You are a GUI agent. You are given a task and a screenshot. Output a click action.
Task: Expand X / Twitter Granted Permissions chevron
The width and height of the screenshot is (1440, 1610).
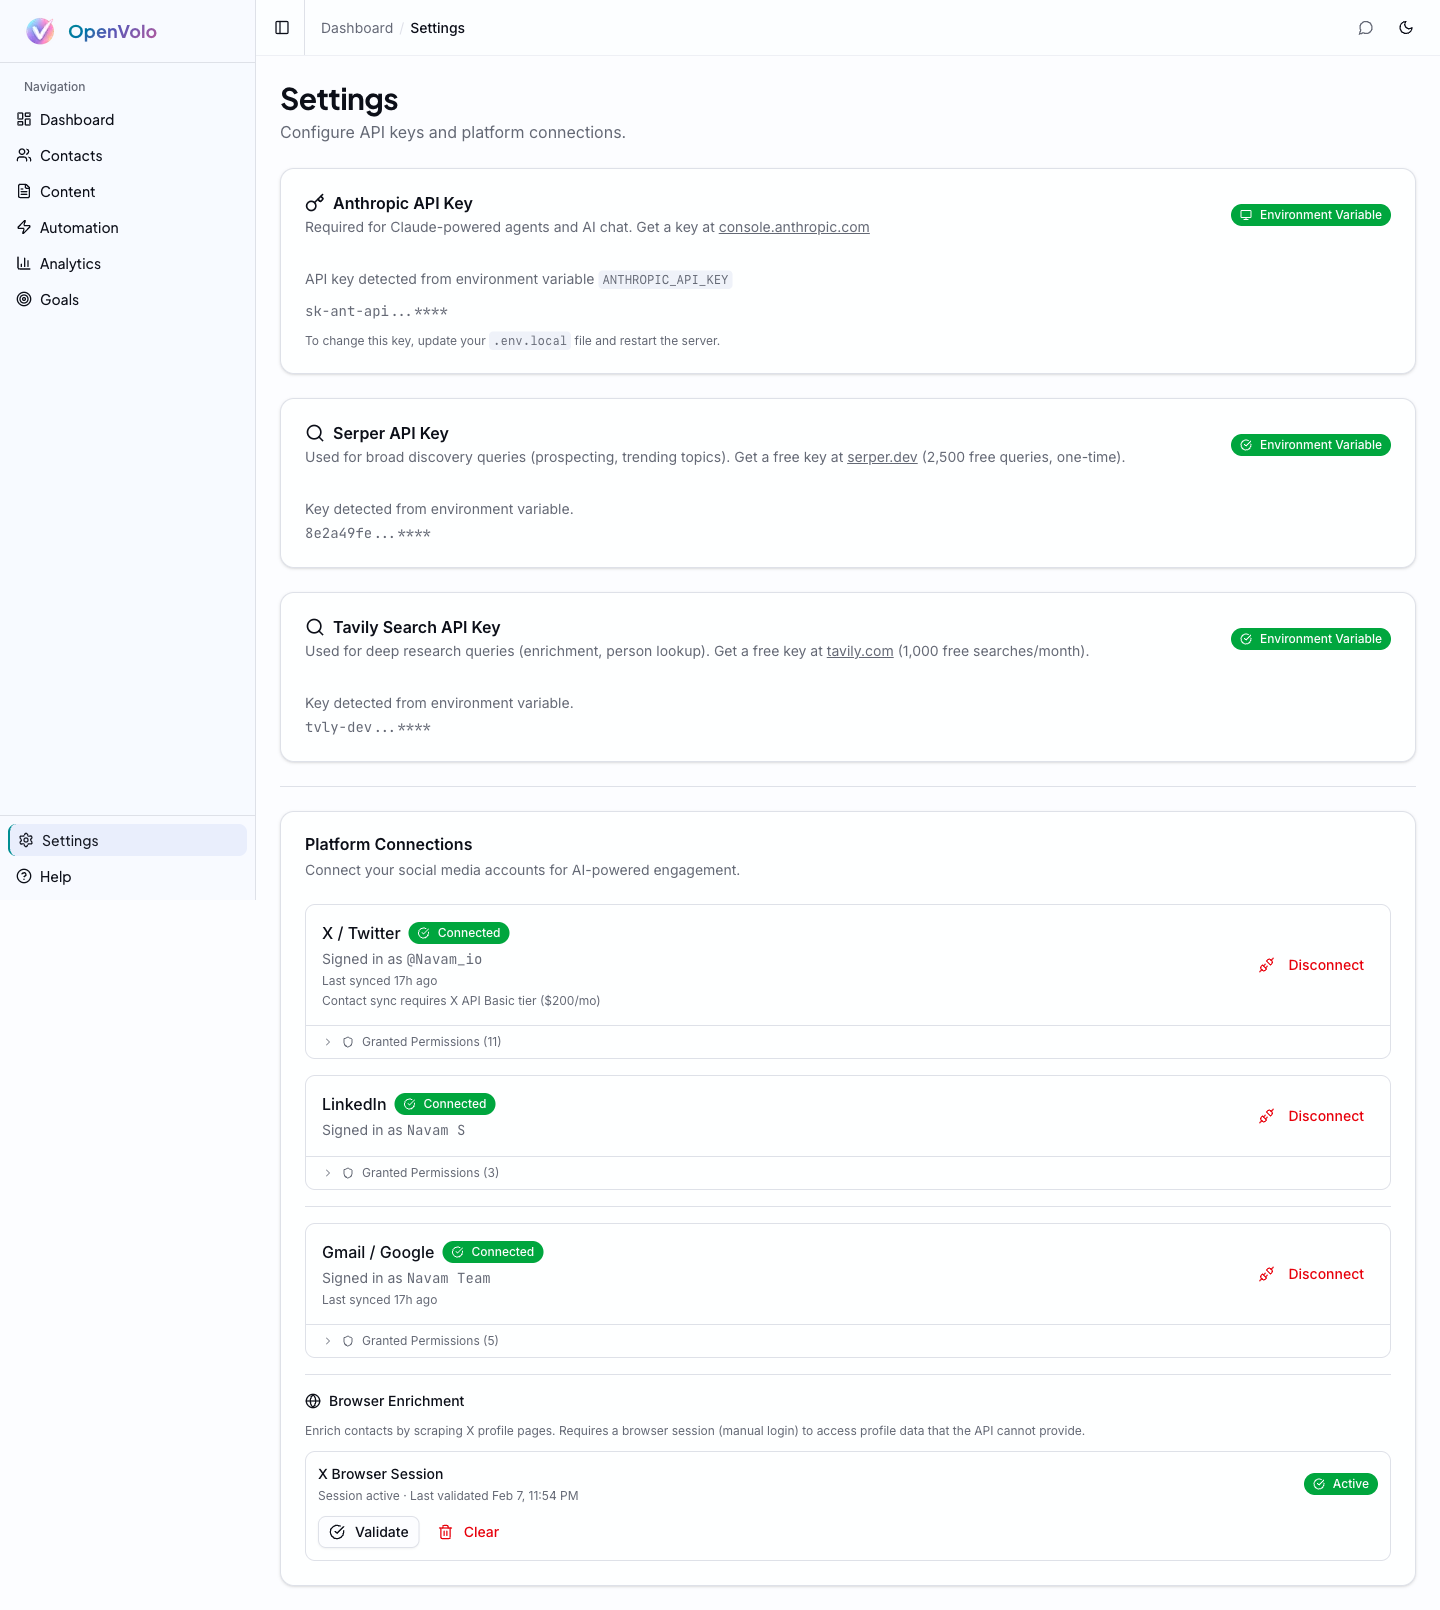pyautogui.click(x=328, y=1042)
